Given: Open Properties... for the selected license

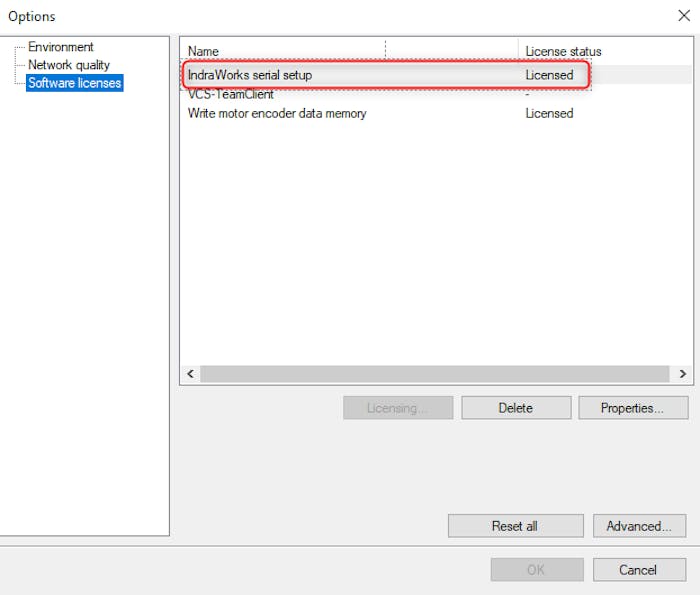Looking at the screenshot, I should click(x=631, y=408).
